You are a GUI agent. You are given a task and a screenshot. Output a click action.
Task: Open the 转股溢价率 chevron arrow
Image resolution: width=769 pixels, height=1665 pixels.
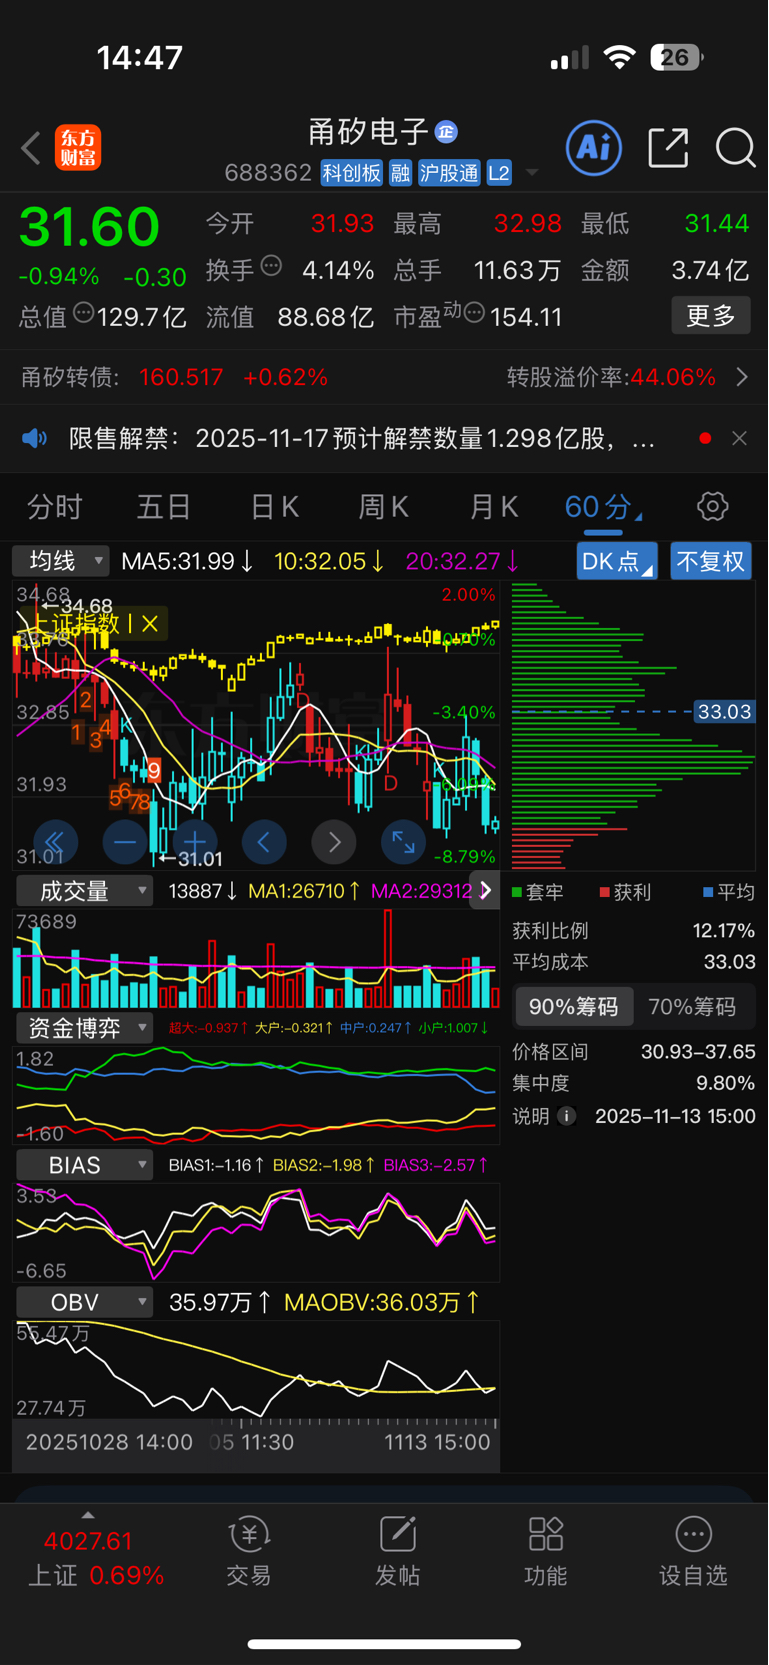(742, 377)
